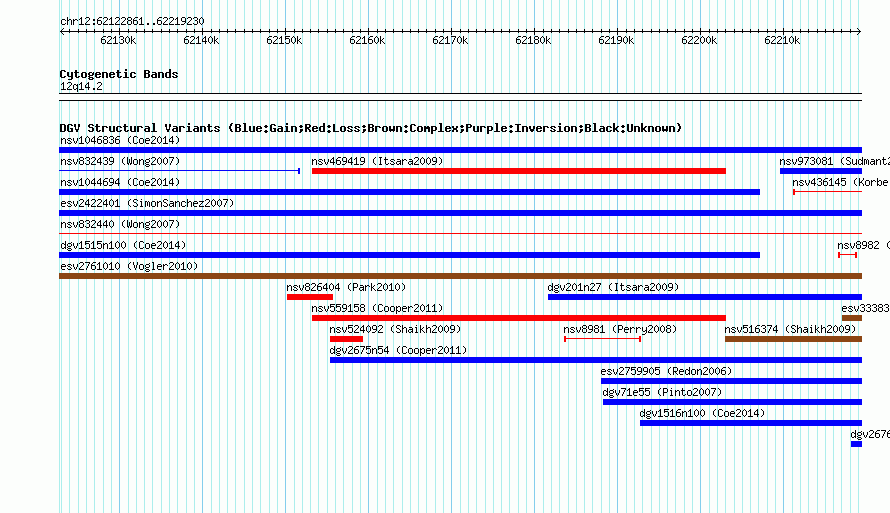Click the 62170k ruler tick label
This screenshot has width=890, height=513.
[450, 40]
